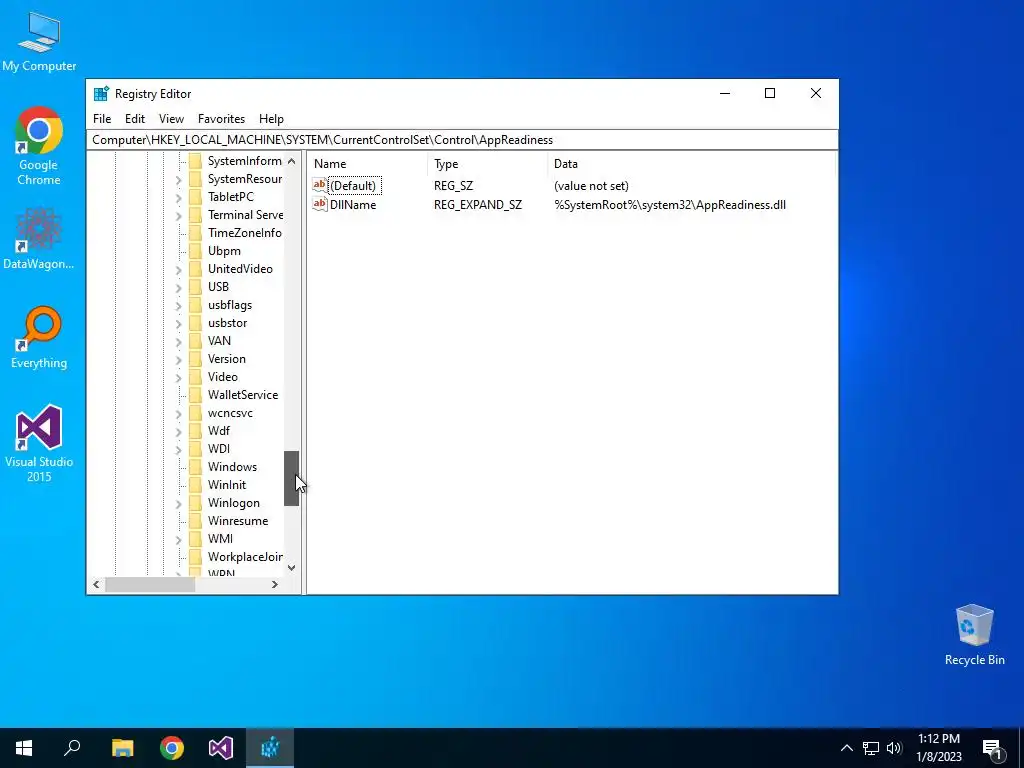Select the WalletService key
The height and width of the screenshot is (768, 1024).
[243, 395]
